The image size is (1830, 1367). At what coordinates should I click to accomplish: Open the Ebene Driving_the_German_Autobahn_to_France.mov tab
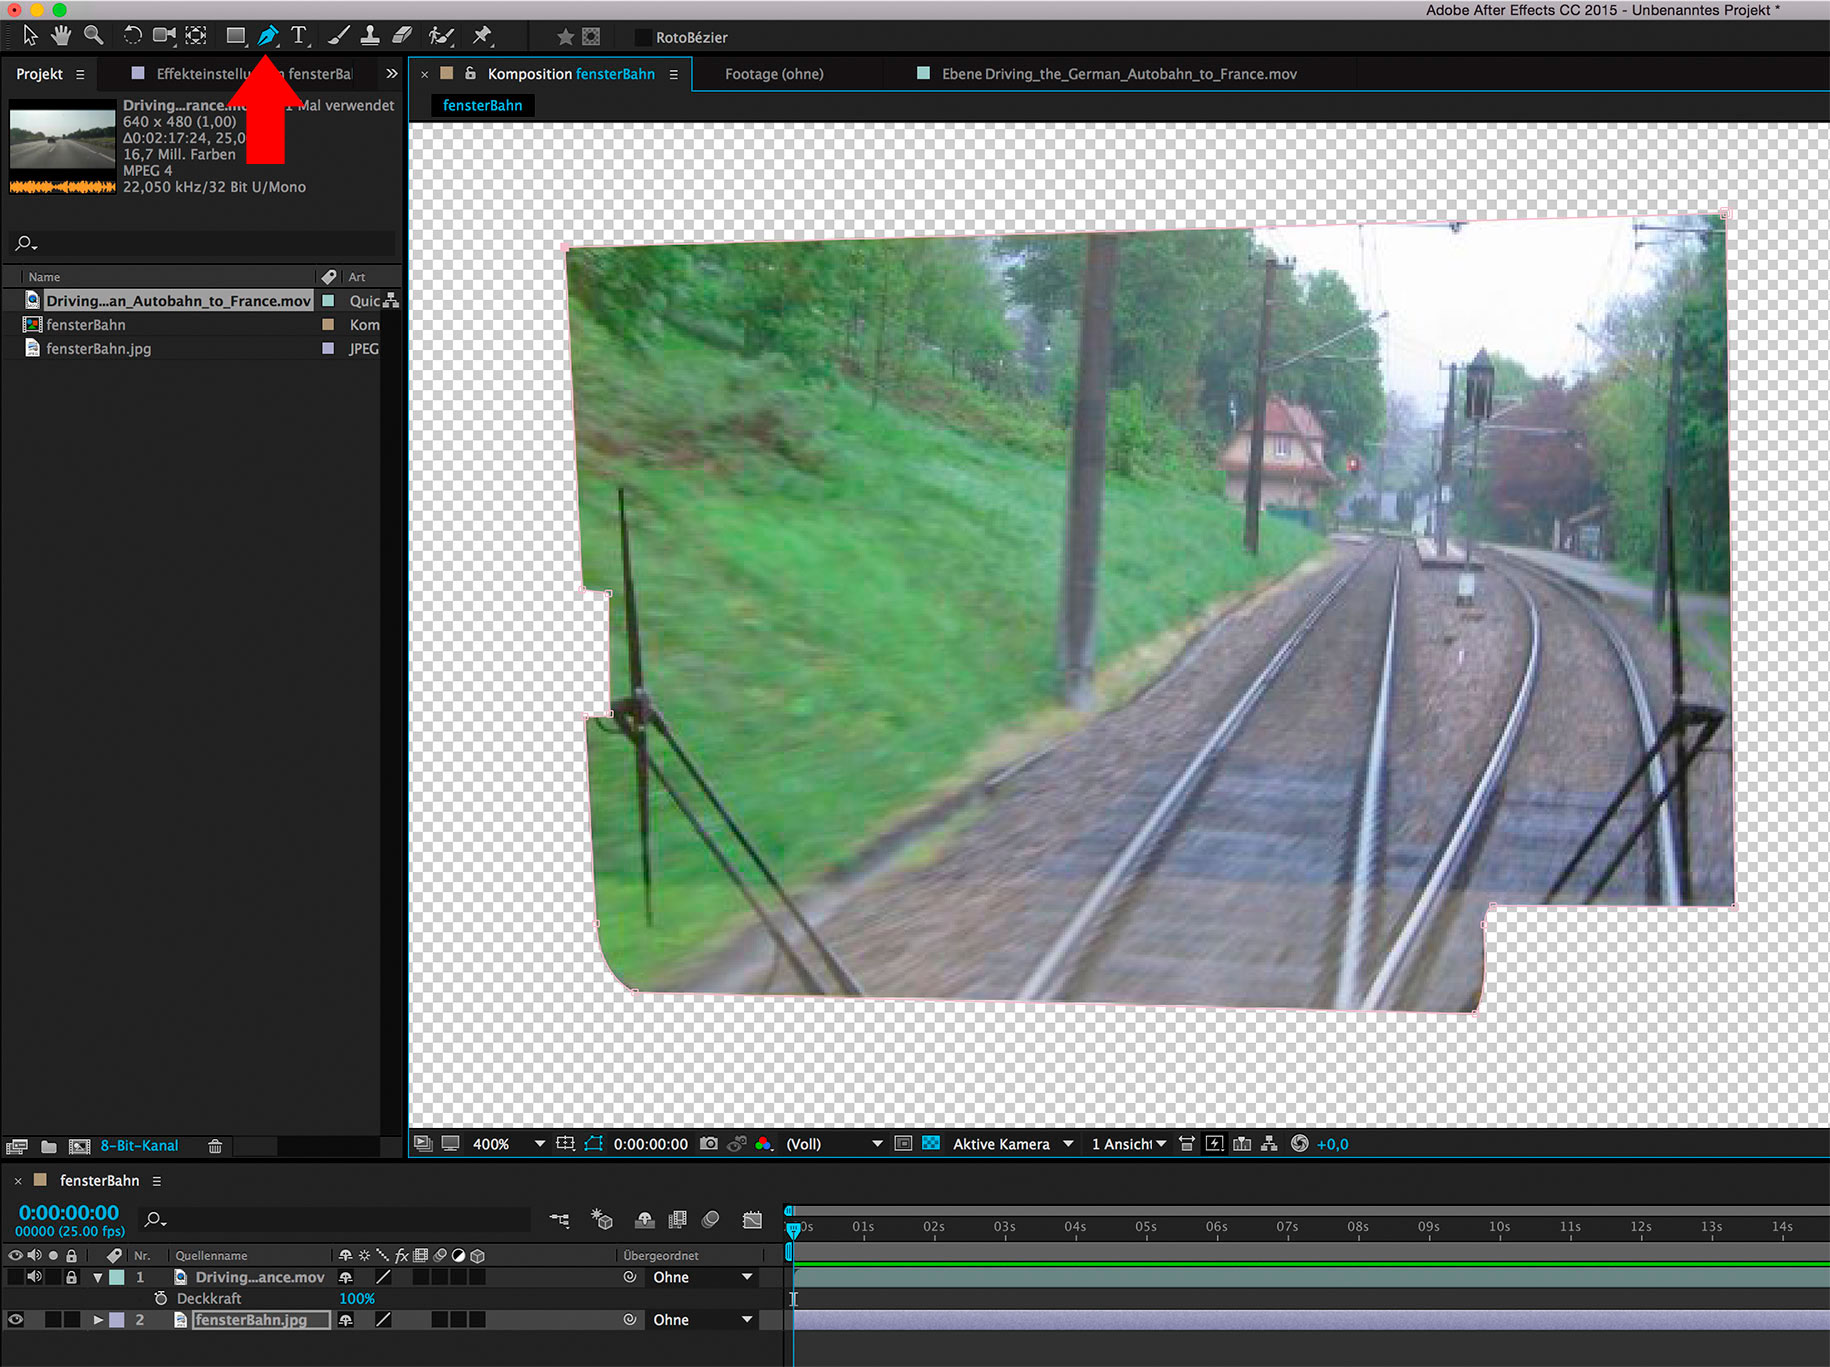1118,74
